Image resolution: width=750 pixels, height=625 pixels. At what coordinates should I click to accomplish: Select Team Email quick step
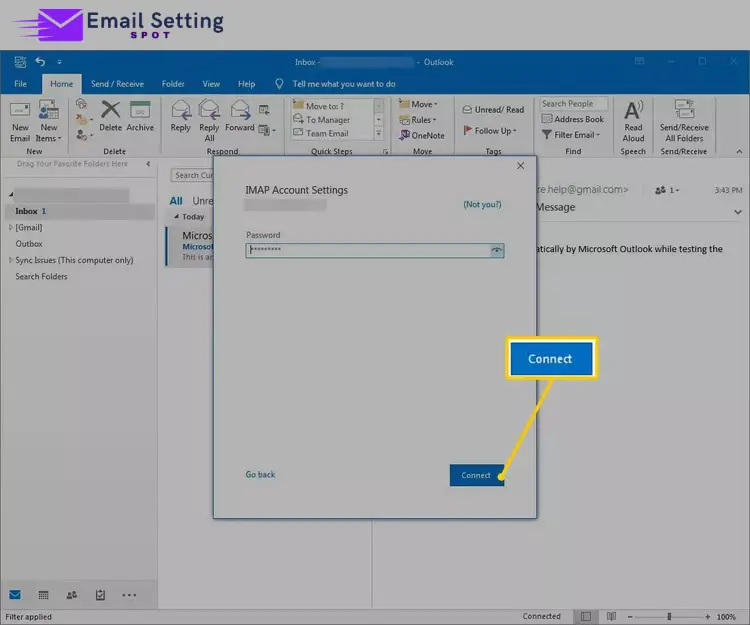[327, 133]
